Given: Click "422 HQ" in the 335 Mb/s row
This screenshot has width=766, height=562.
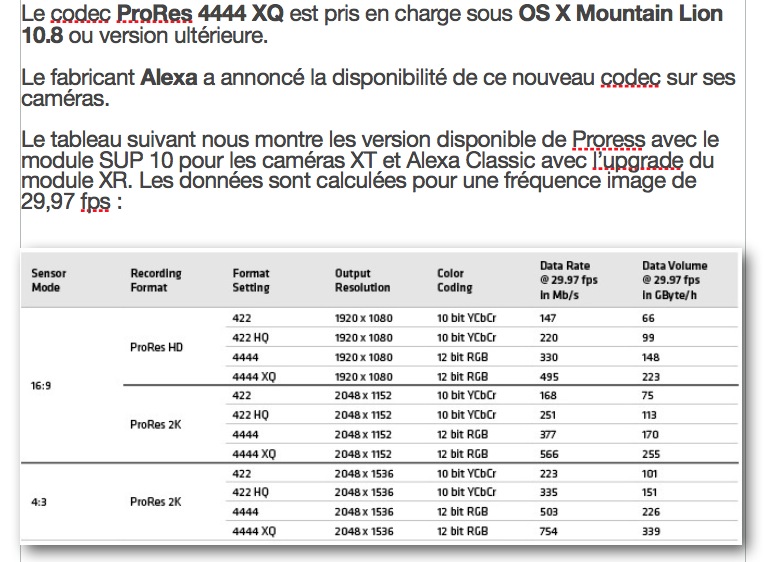Looking at the screenshot, I should point(251,492).
